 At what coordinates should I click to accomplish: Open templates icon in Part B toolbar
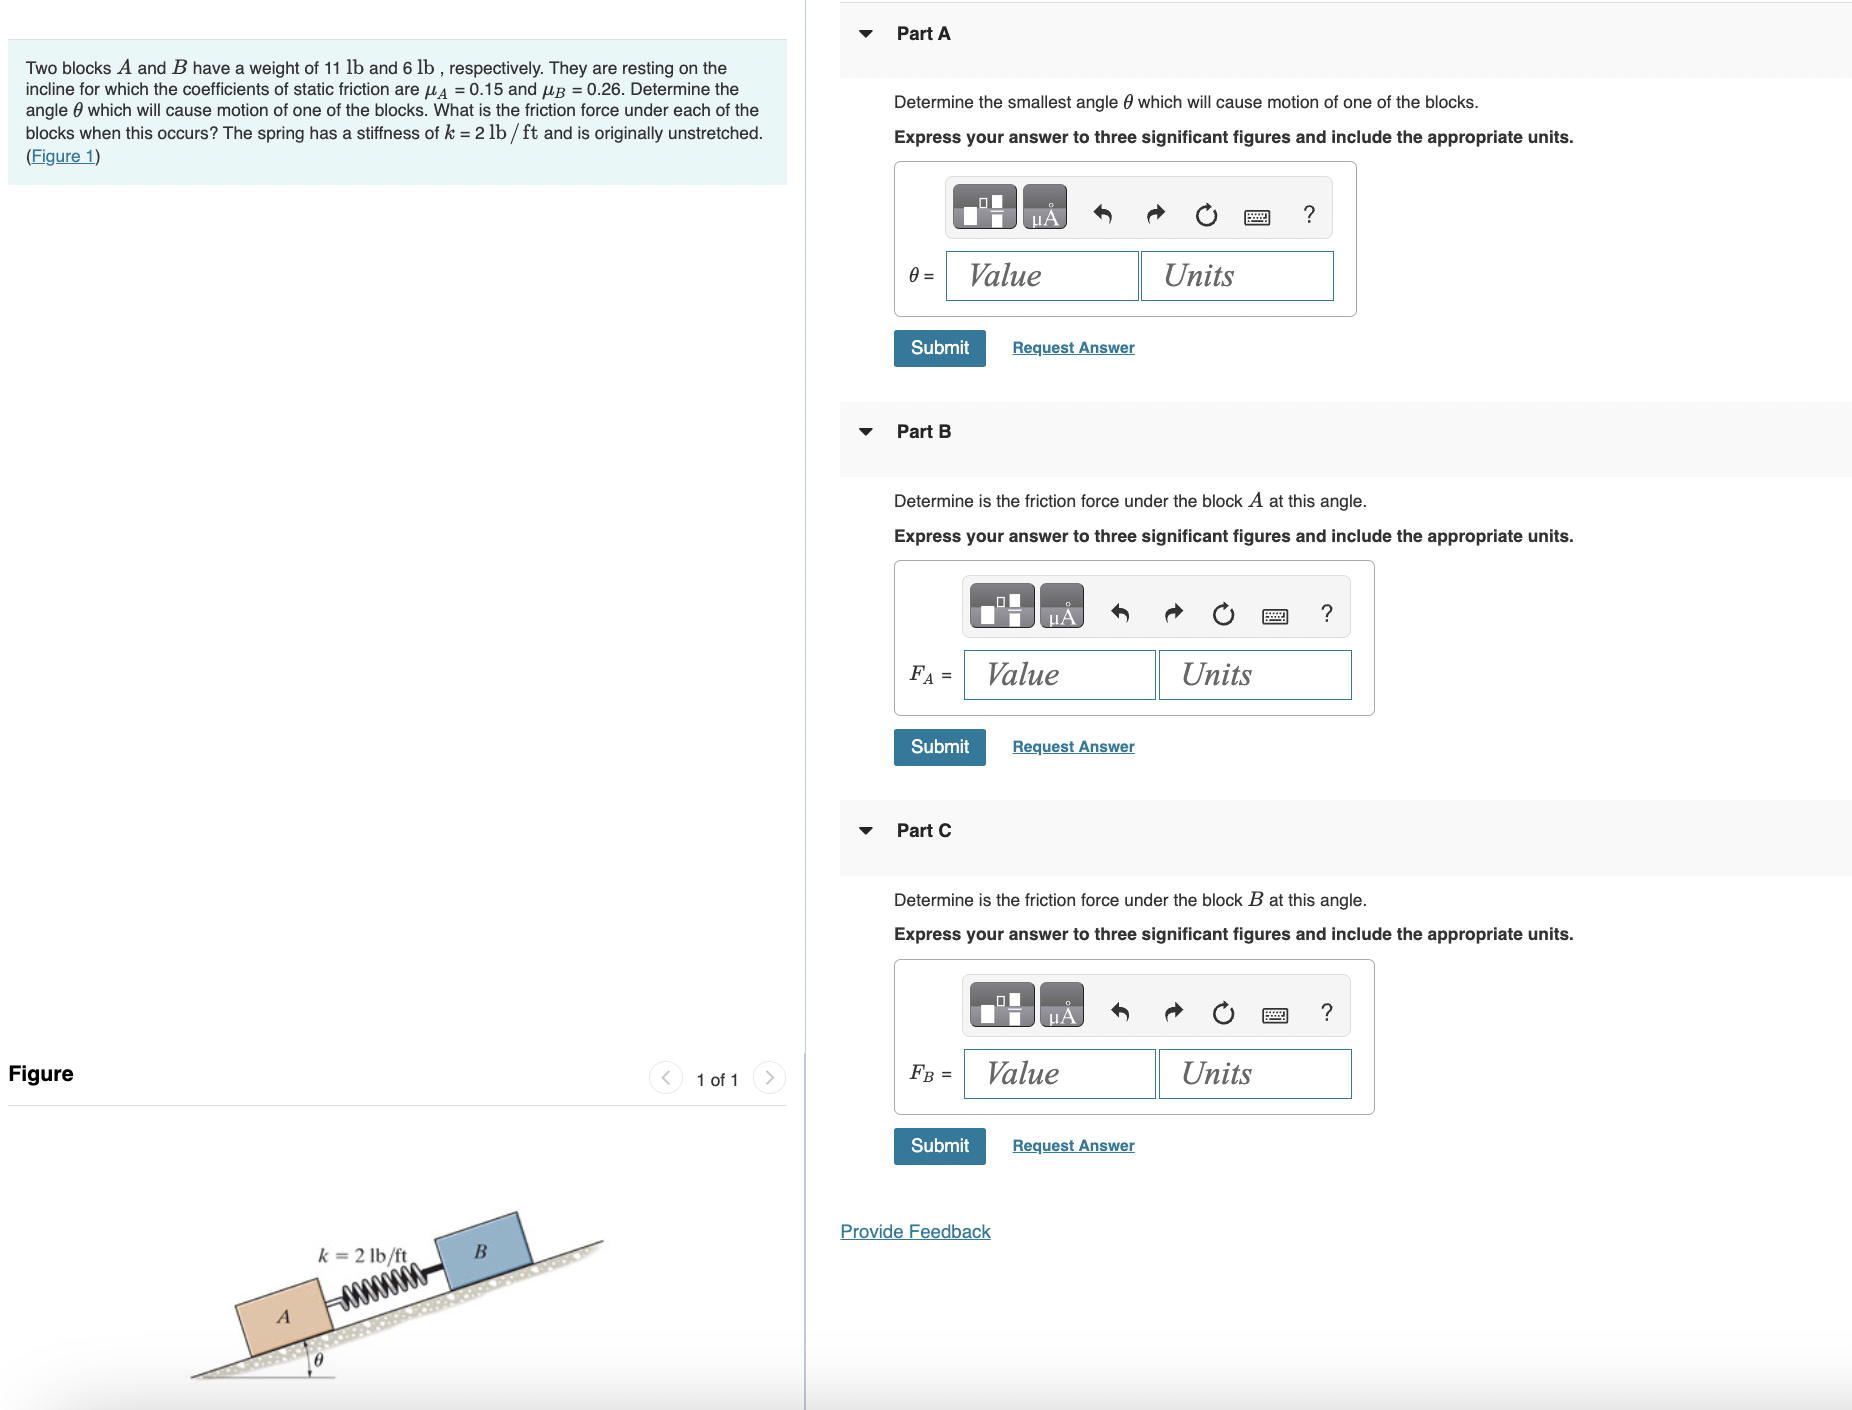[x=1002, y=606]
